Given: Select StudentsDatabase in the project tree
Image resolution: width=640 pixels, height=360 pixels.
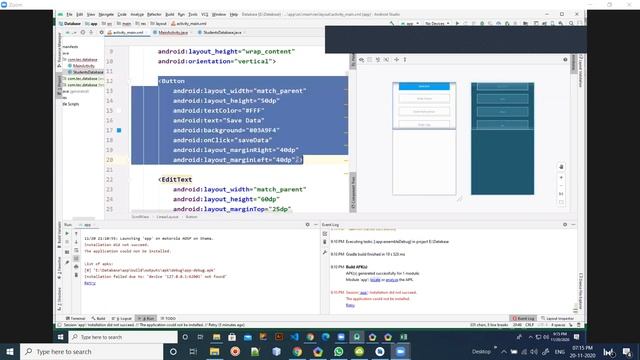Looking at the screenshot, I should click(x=87, y=72).
